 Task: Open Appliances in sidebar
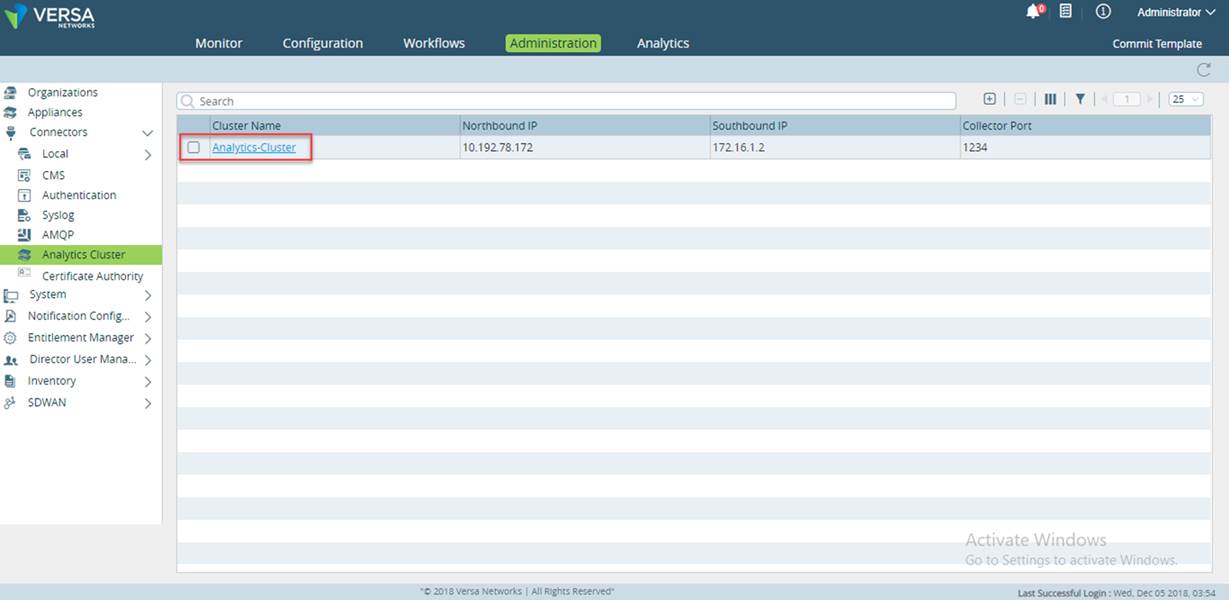pyautogui.click(x=55, y=112)
